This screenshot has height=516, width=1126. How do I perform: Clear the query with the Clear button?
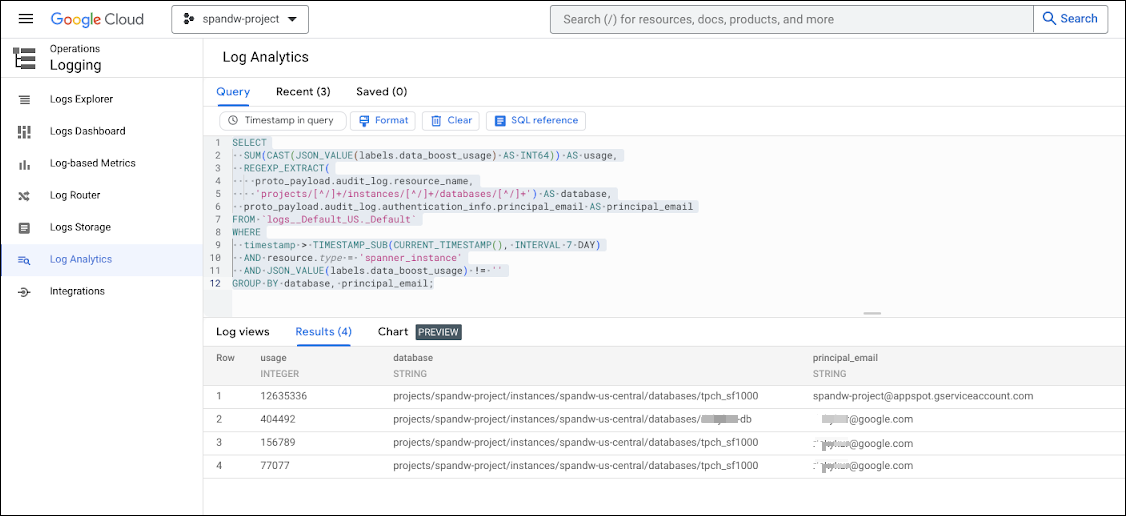(451, 120)
